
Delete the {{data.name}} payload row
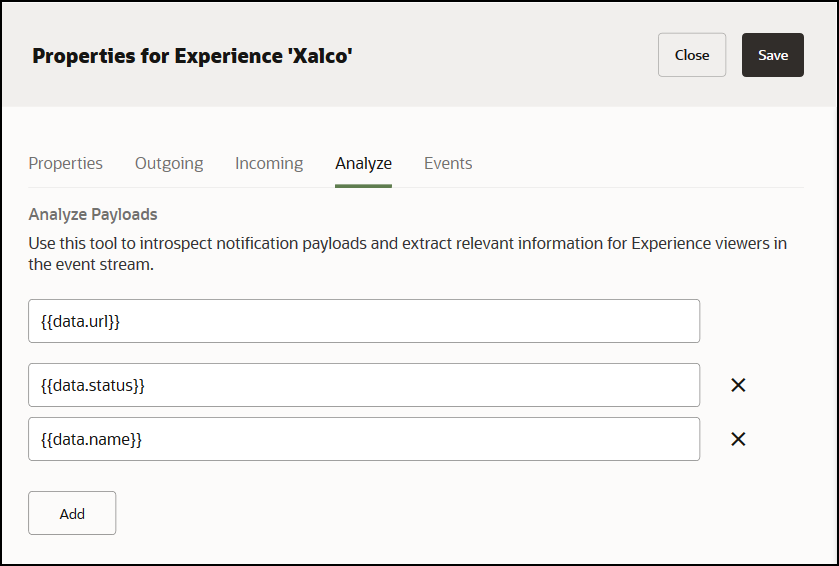click(x=738, y=439)
